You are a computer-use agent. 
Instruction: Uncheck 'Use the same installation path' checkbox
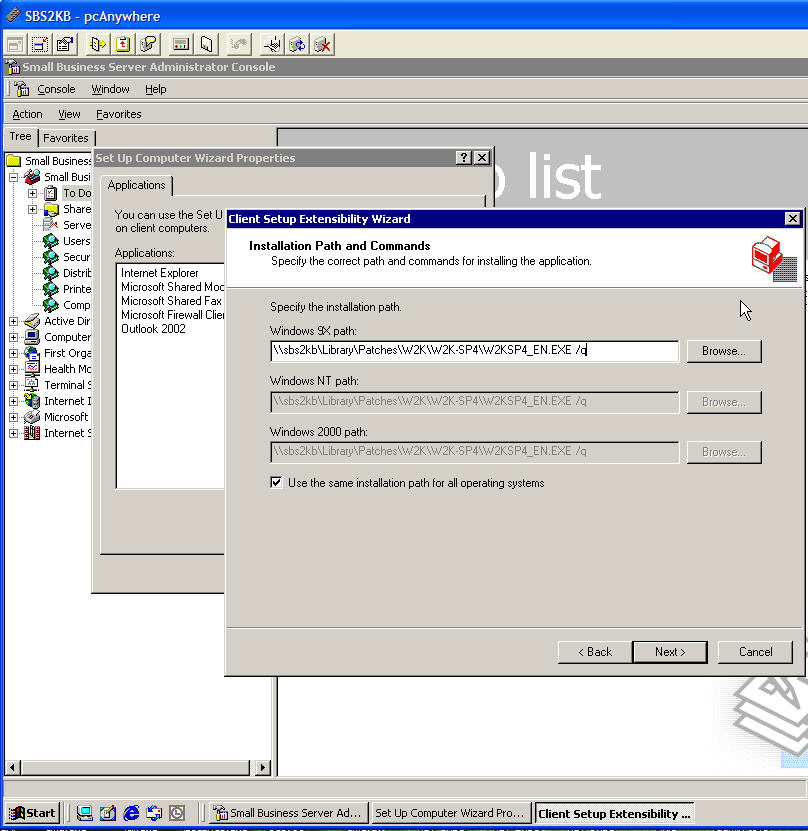pos(276,482)
